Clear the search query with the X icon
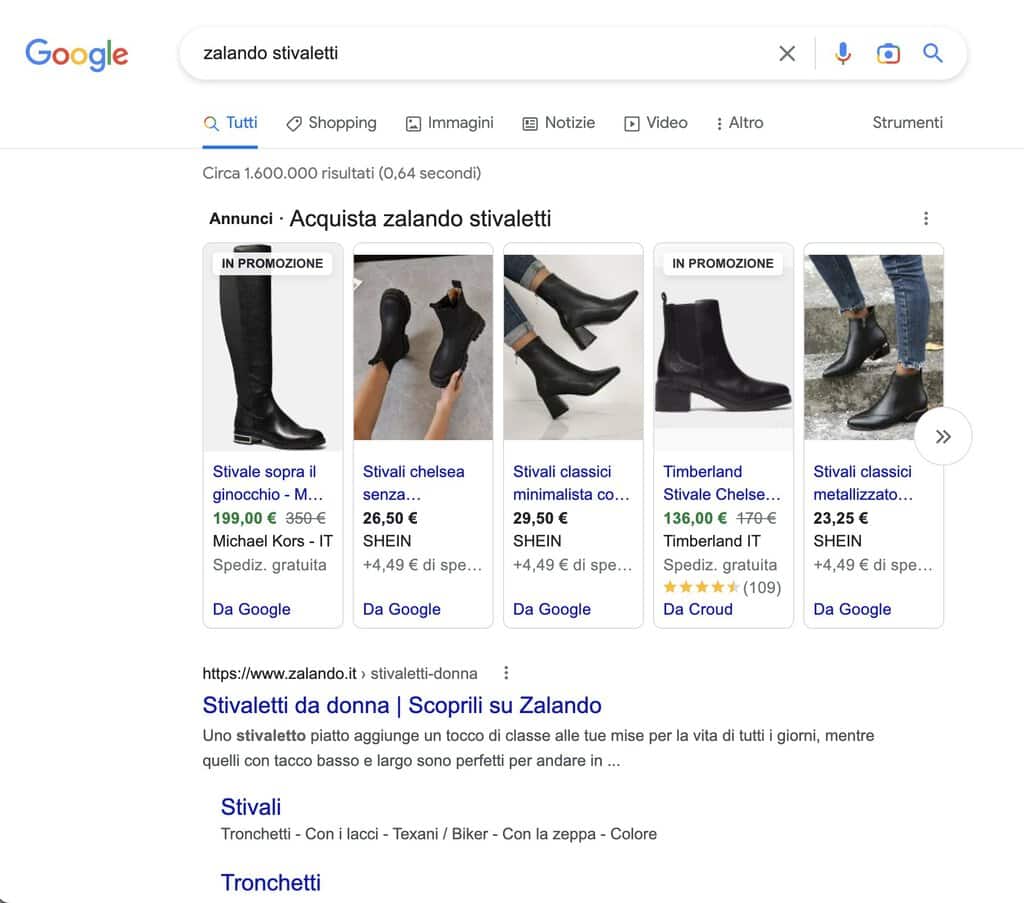Image resolution: width=1024 pixels, height=903 pixels. (x=787, y=54)
